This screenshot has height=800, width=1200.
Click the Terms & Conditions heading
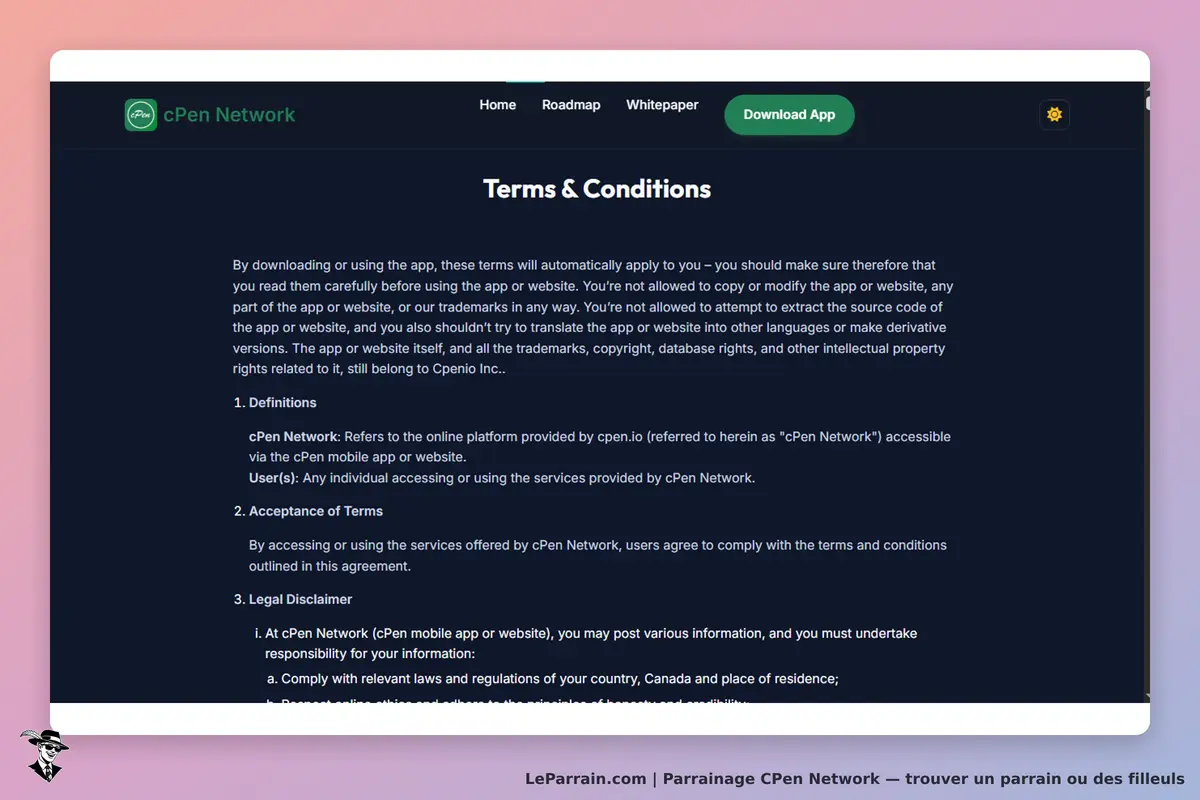[597, 189]
